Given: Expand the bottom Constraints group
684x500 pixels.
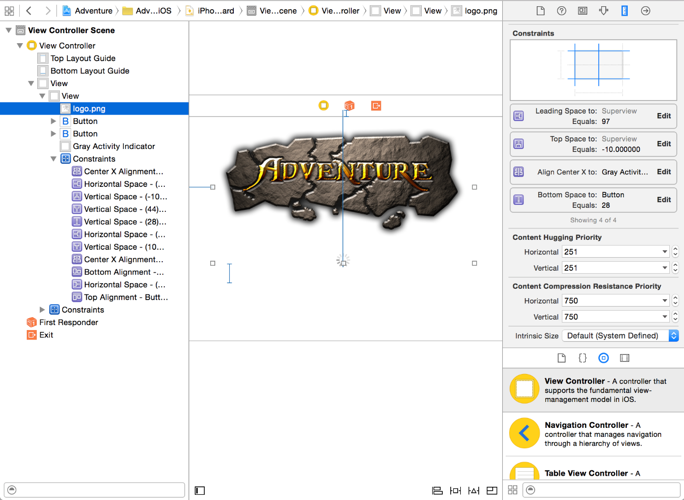Looking at the screenshot, I should coord(42,309).
